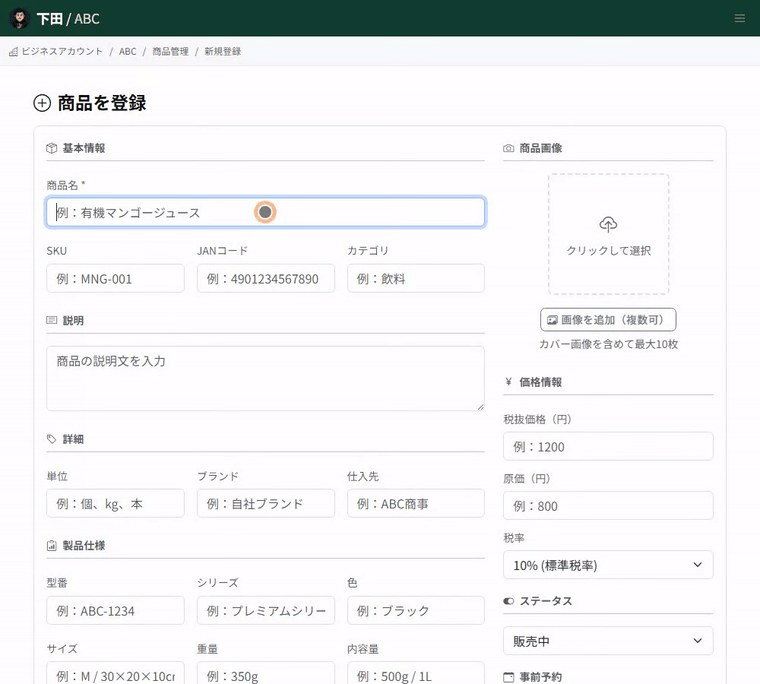
Task: Click the calendar icon beside 事前予約
Action: pyautogui.click(x=508, y=677)
